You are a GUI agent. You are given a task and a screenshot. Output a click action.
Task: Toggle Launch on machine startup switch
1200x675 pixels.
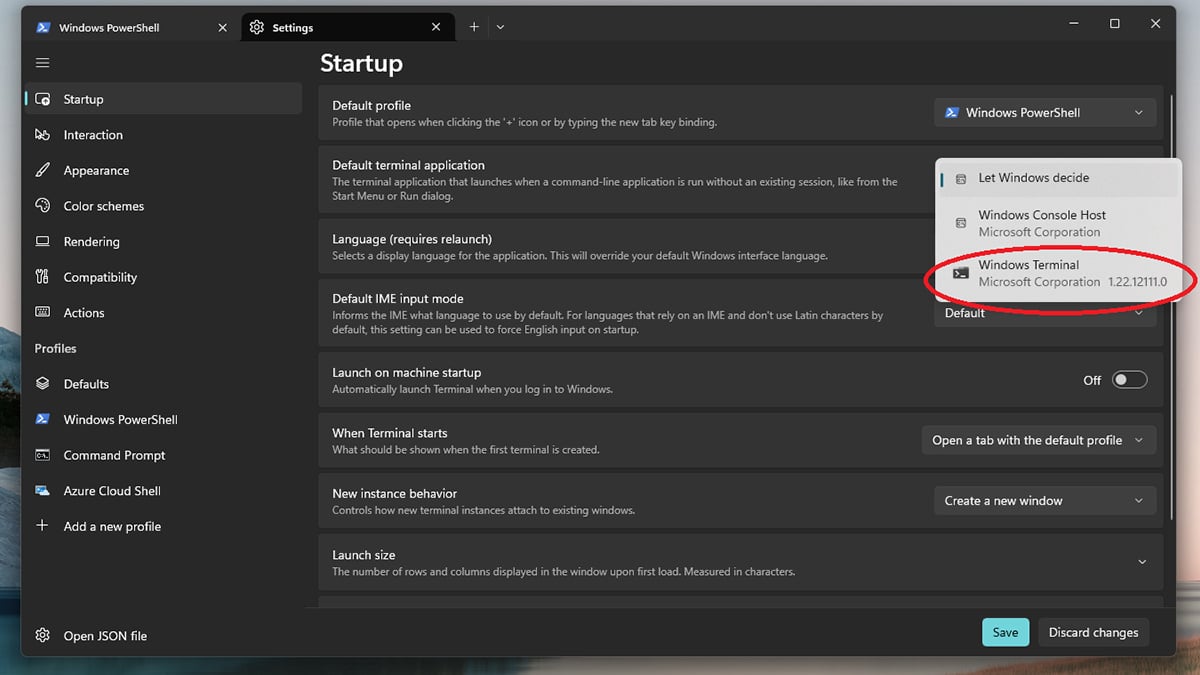click(x=1130, y=380)
